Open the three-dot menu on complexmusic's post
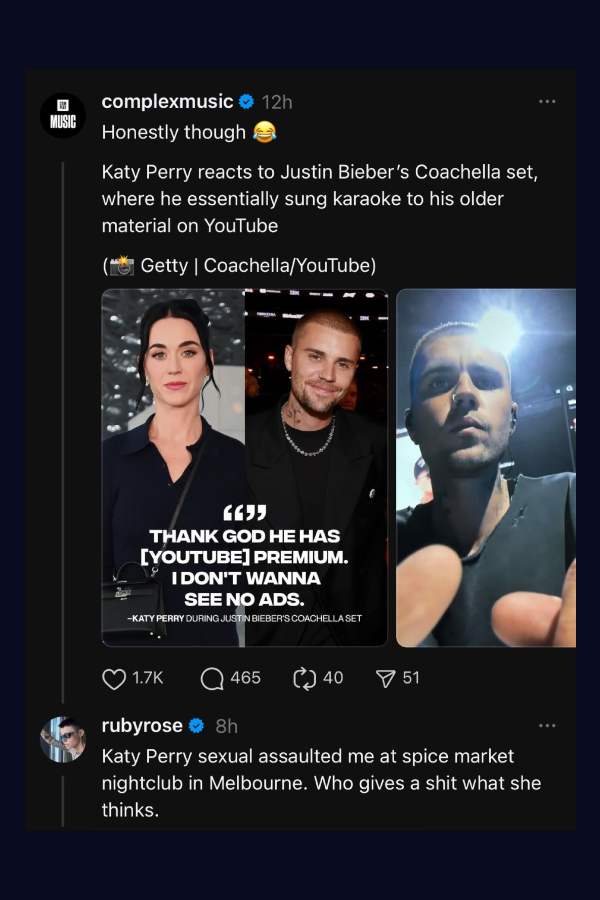 pos(547,101)
